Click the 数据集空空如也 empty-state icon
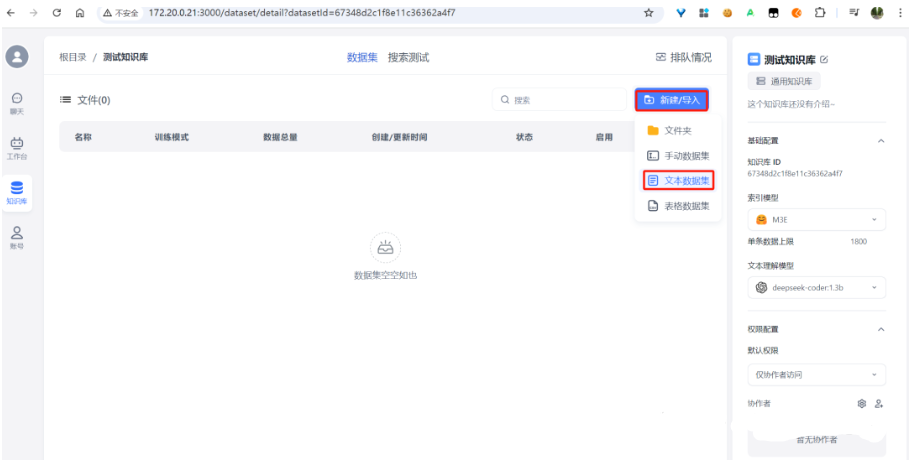Viewport: 917px width, 468px height. [x=385, y=248]
